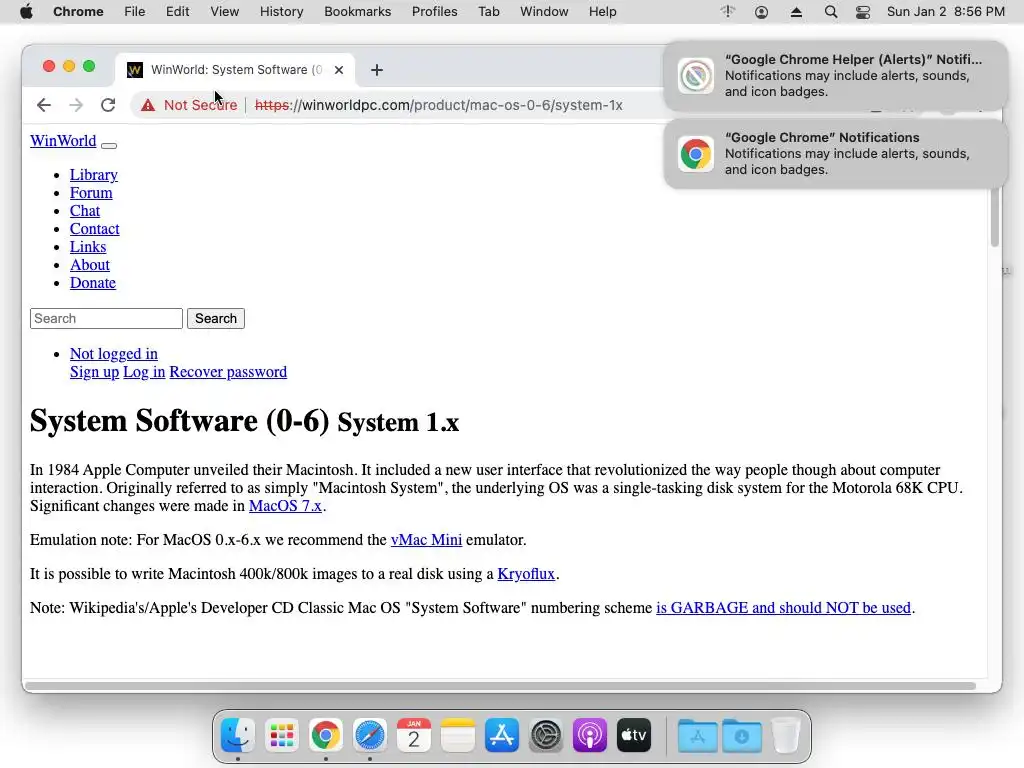Viewport: 1024px width, 768px height.
Task: Open the App Store from the Dock
Action: point(502,735)
